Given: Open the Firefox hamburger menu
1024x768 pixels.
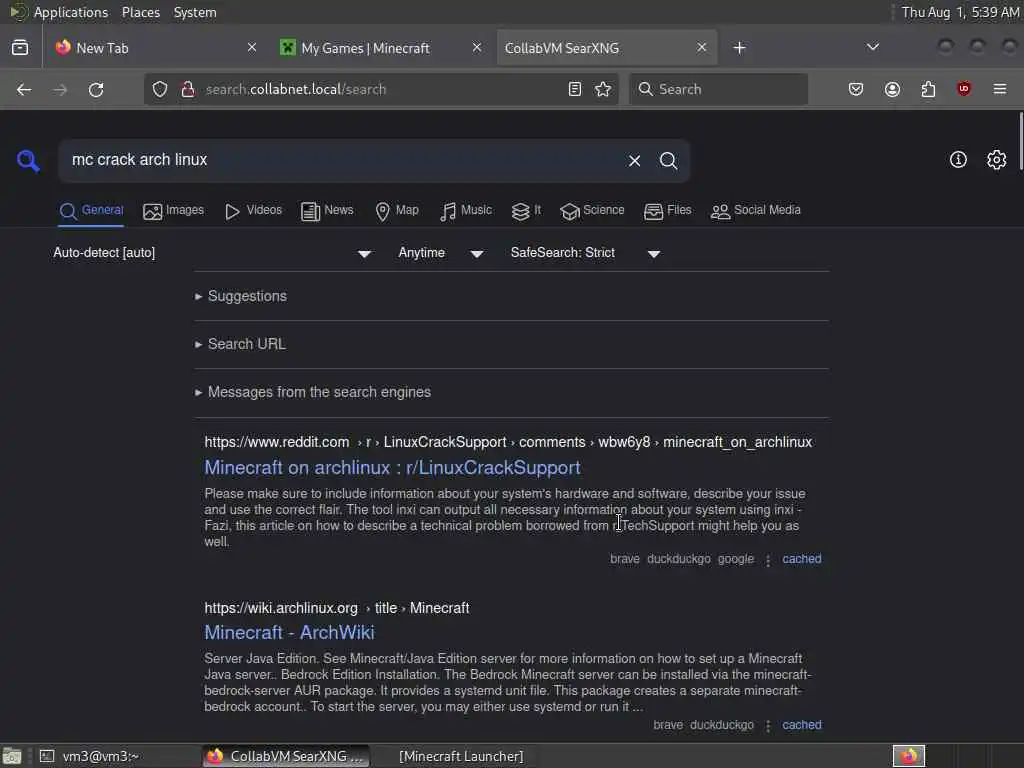Looking at the screenshot, I should pyautogui.click(x=1000, y=89).
